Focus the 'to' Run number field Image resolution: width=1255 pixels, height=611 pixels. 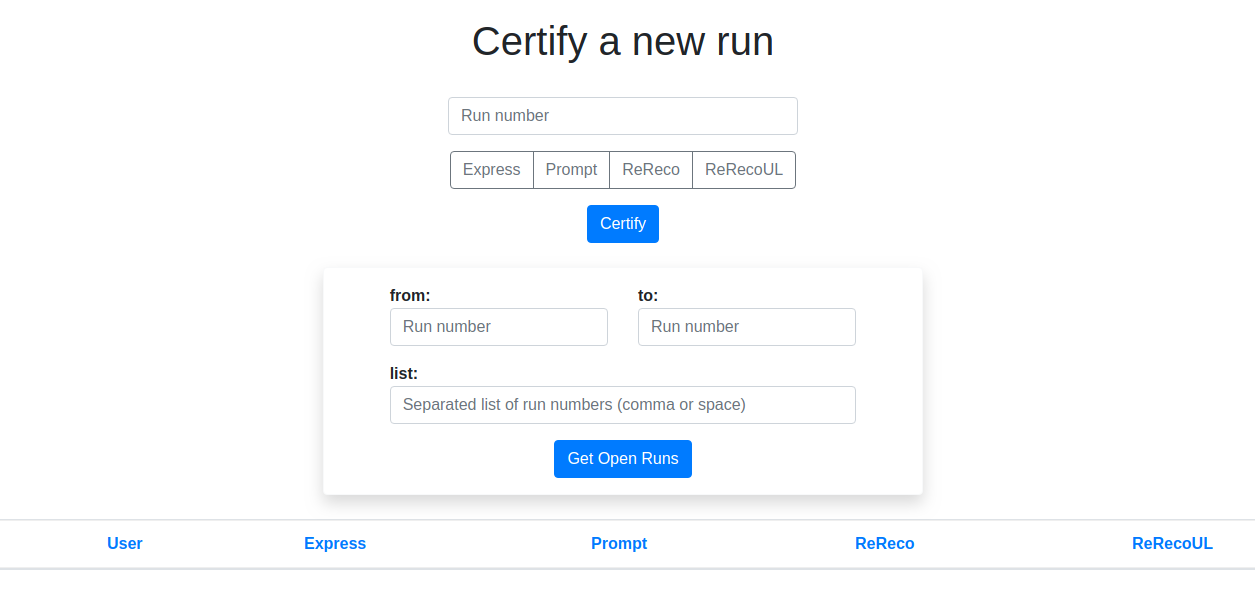[x=747, y=327]
